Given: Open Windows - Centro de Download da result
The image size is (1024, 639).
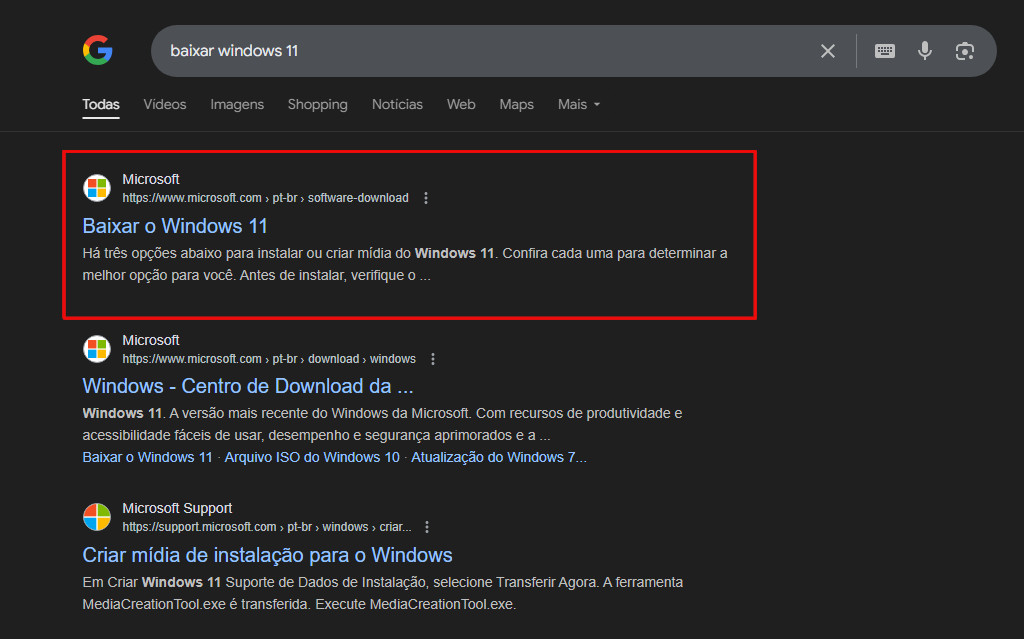Looking at the screenshot, I should (x=248, y=386).
